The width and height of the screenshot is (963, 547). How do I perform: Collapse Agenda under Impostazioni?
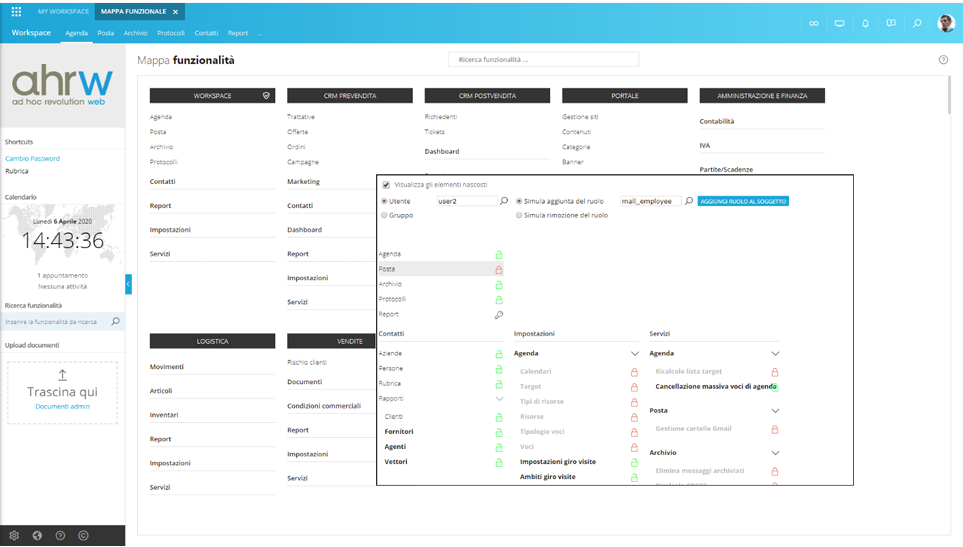click(634, 354)
